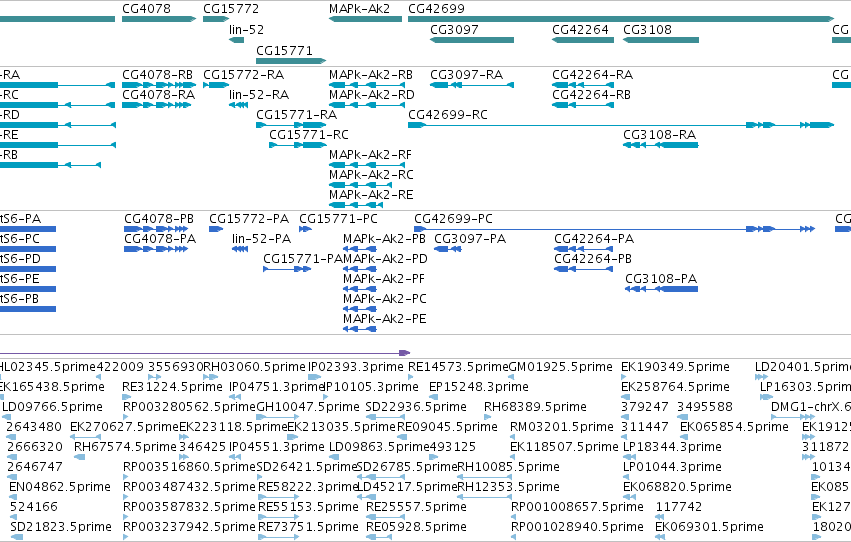Image resolution: width=851 pixels, height=542 pixels.
Task: Select EST RH68389.5prime
Action: click(535, 407)
